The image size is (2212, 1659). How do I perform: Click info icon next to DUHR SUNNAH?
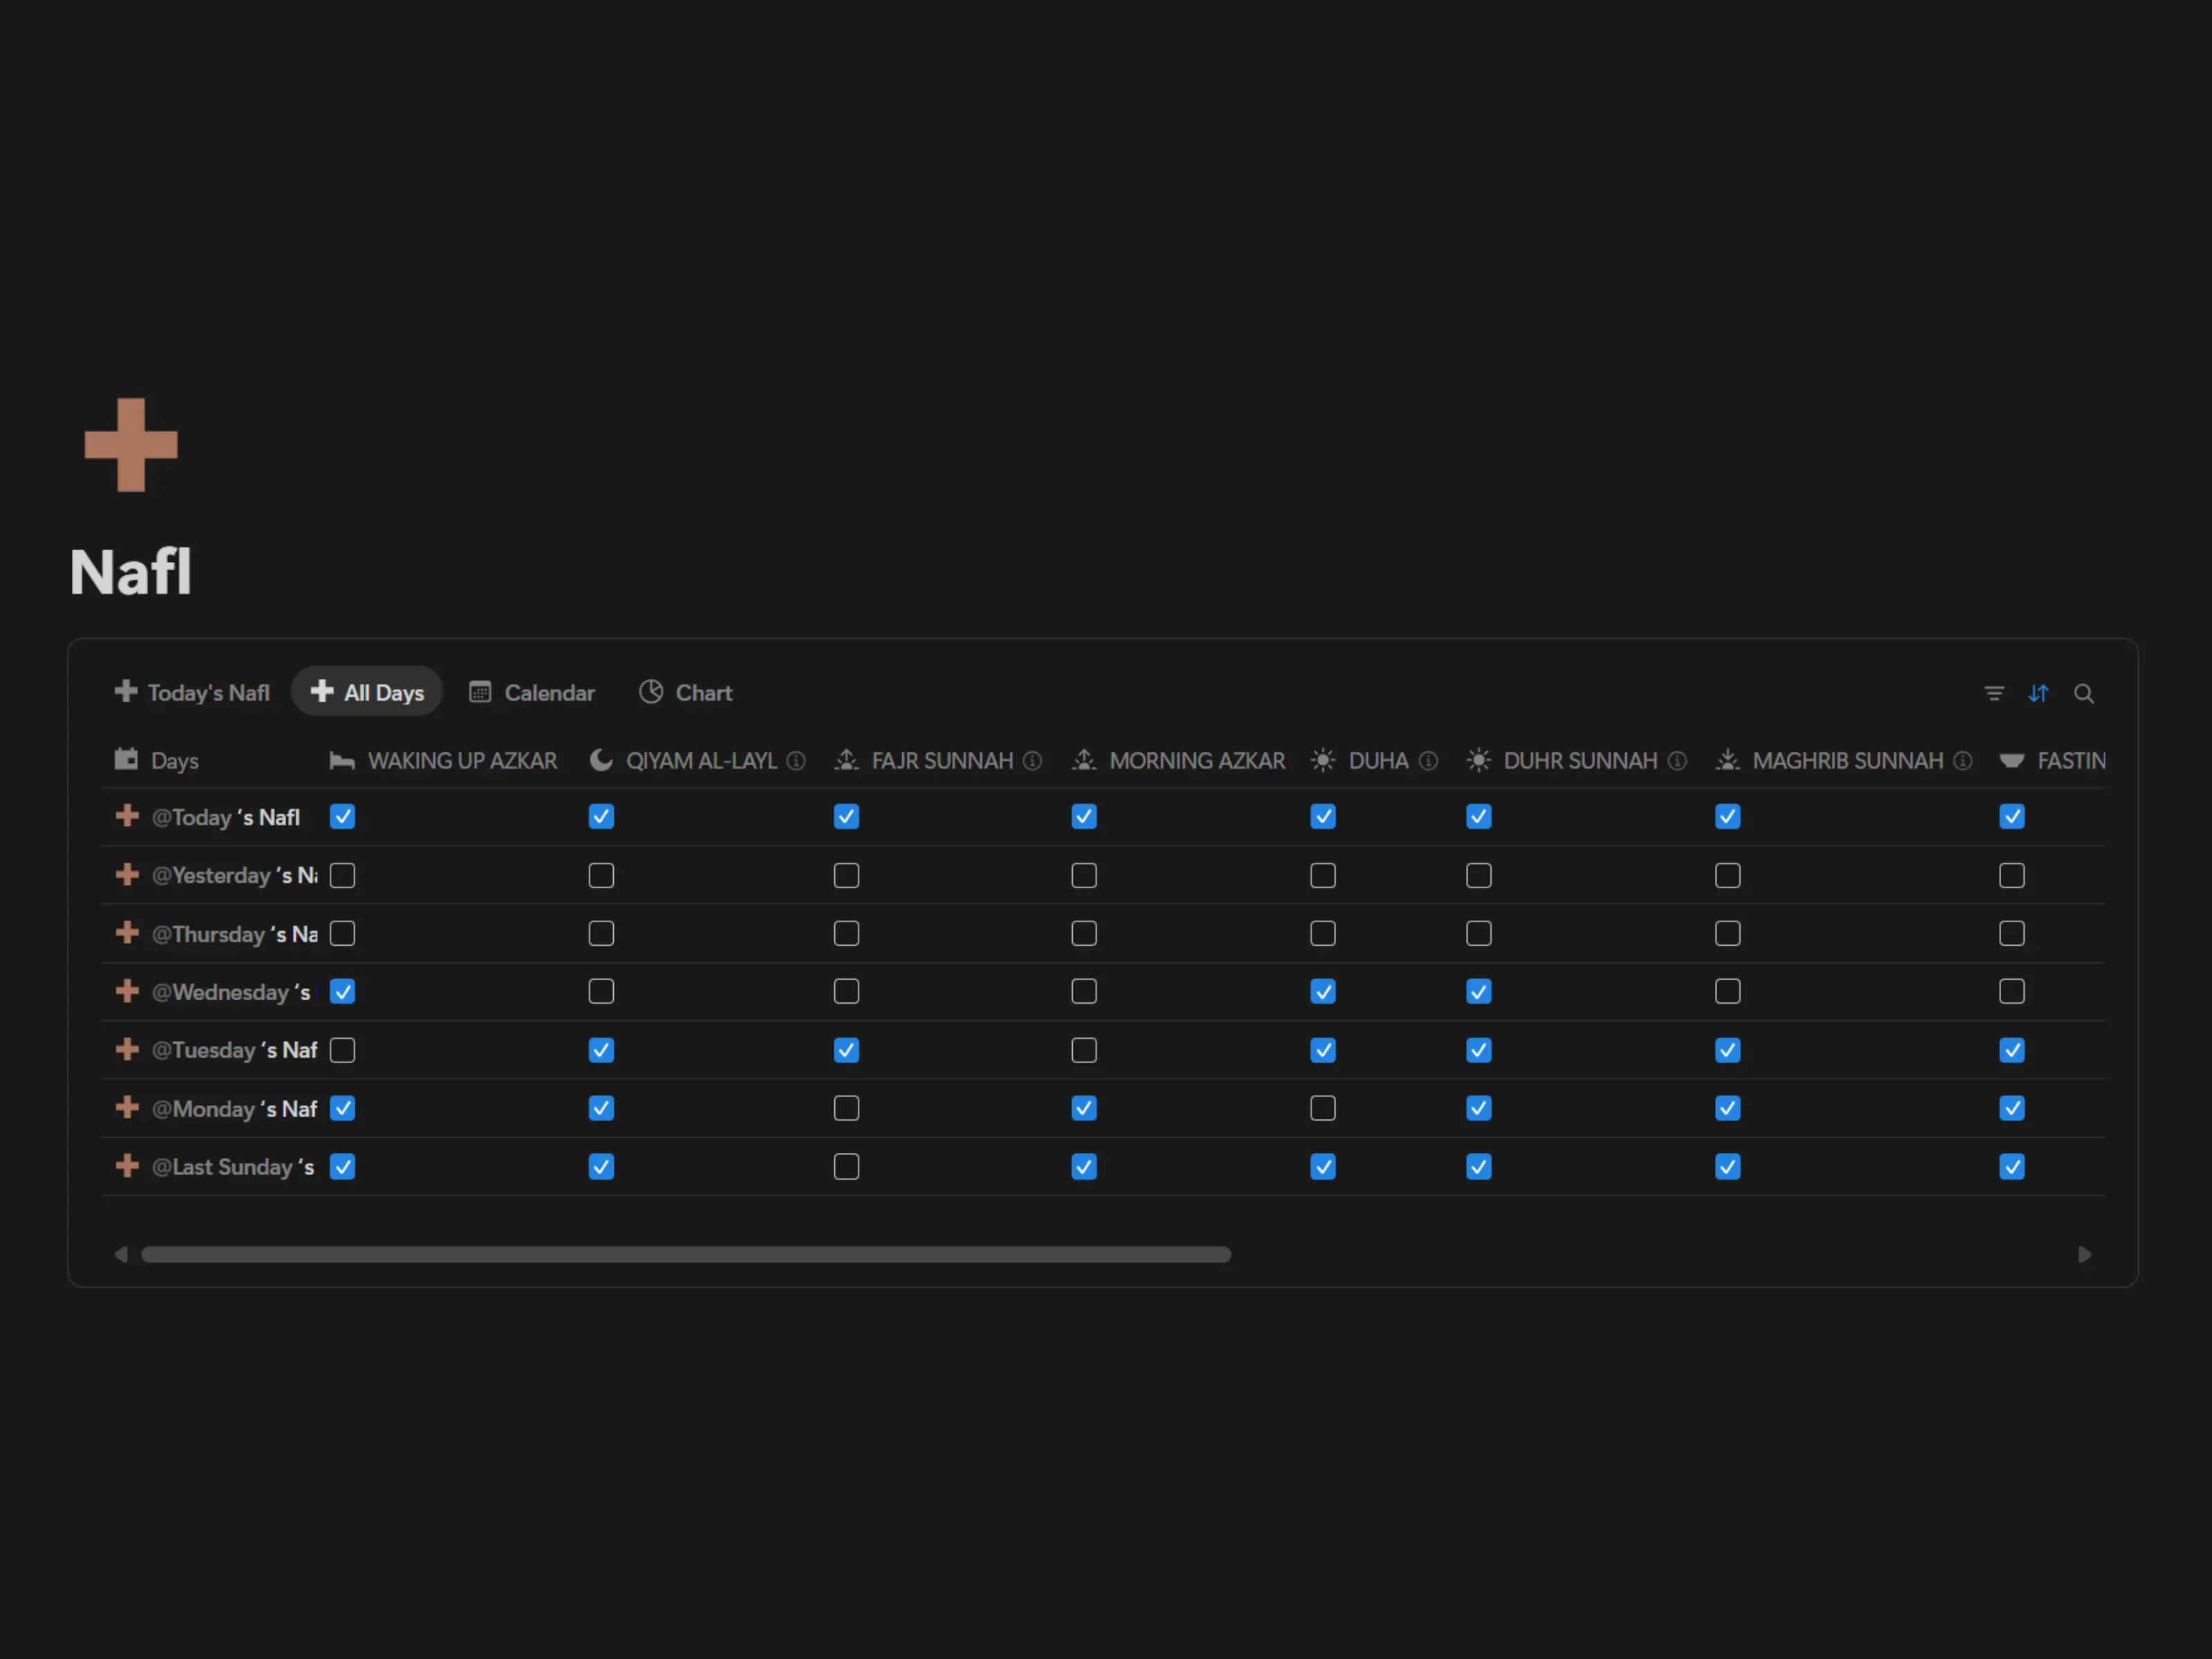1677,761
